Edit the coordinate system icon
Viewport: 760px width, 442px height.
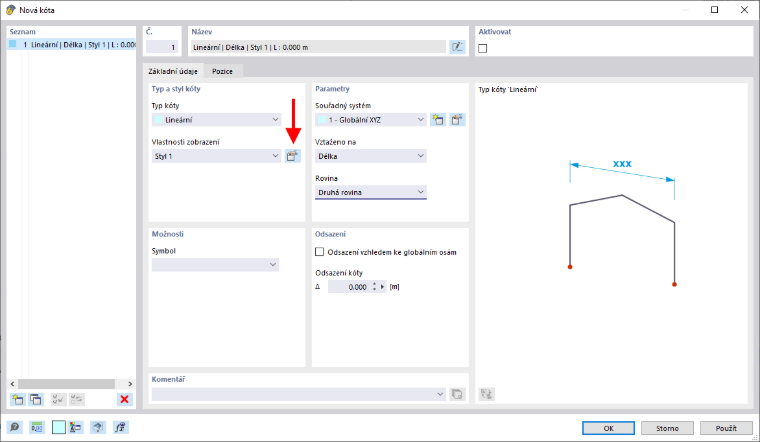point(457,120)
